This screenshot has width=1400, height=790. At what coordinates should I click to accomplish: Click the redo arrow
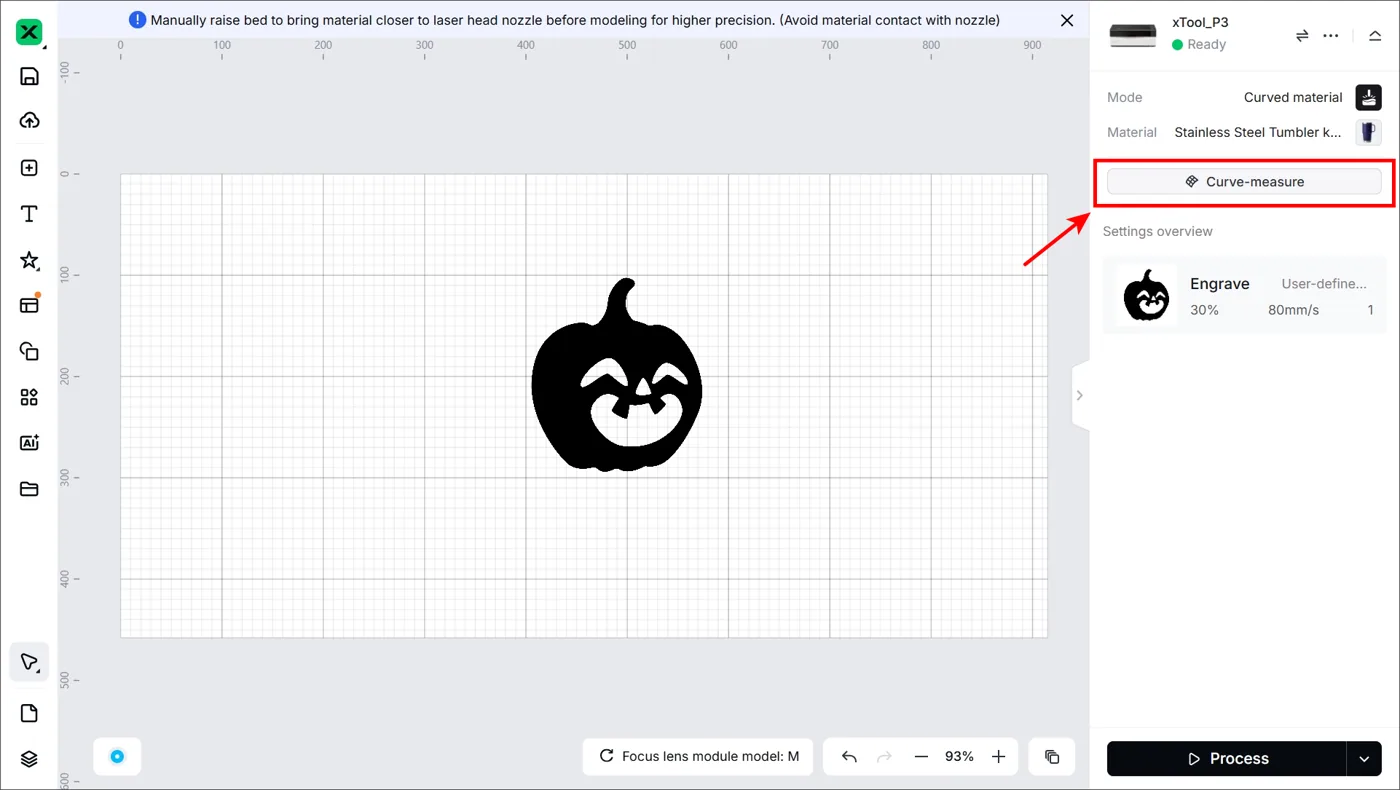click(884, 757)
